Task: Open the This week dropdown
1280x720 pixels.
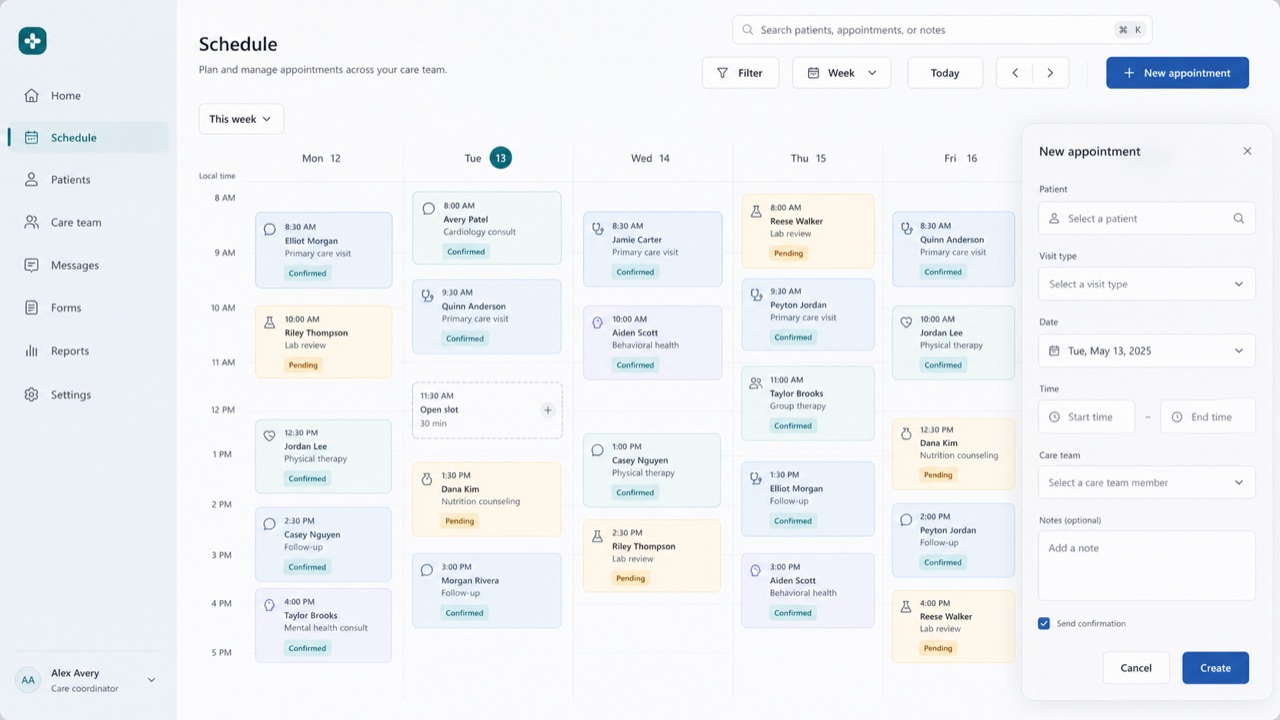Action: [241, 119]
